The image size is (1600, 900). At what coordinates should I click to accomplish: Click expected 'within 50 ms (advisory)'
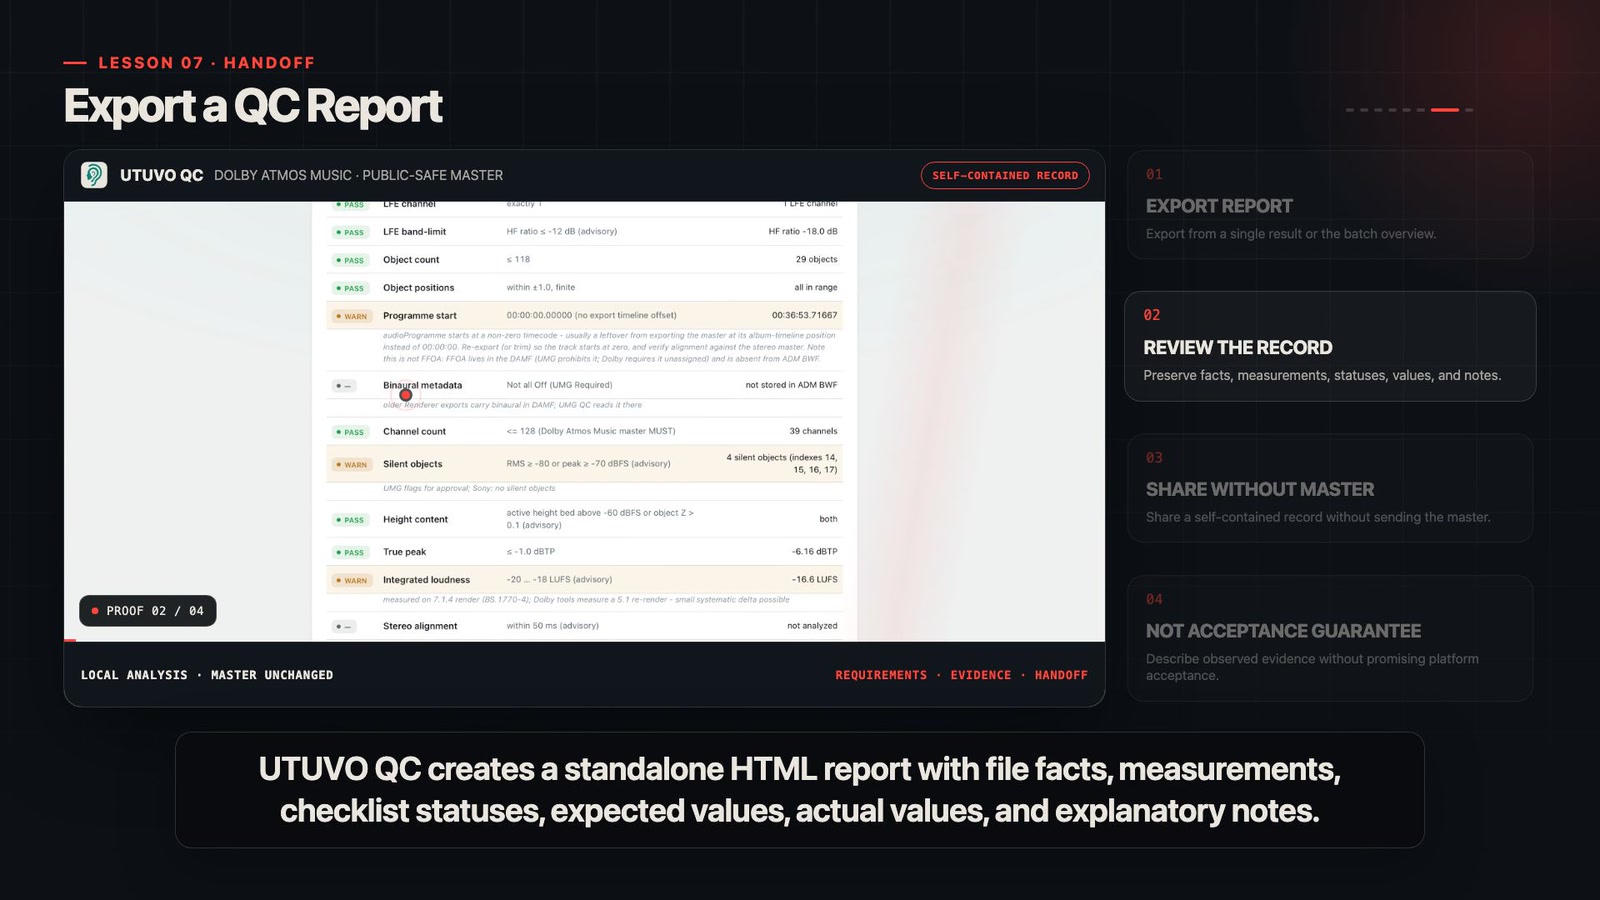pos(552,626)
